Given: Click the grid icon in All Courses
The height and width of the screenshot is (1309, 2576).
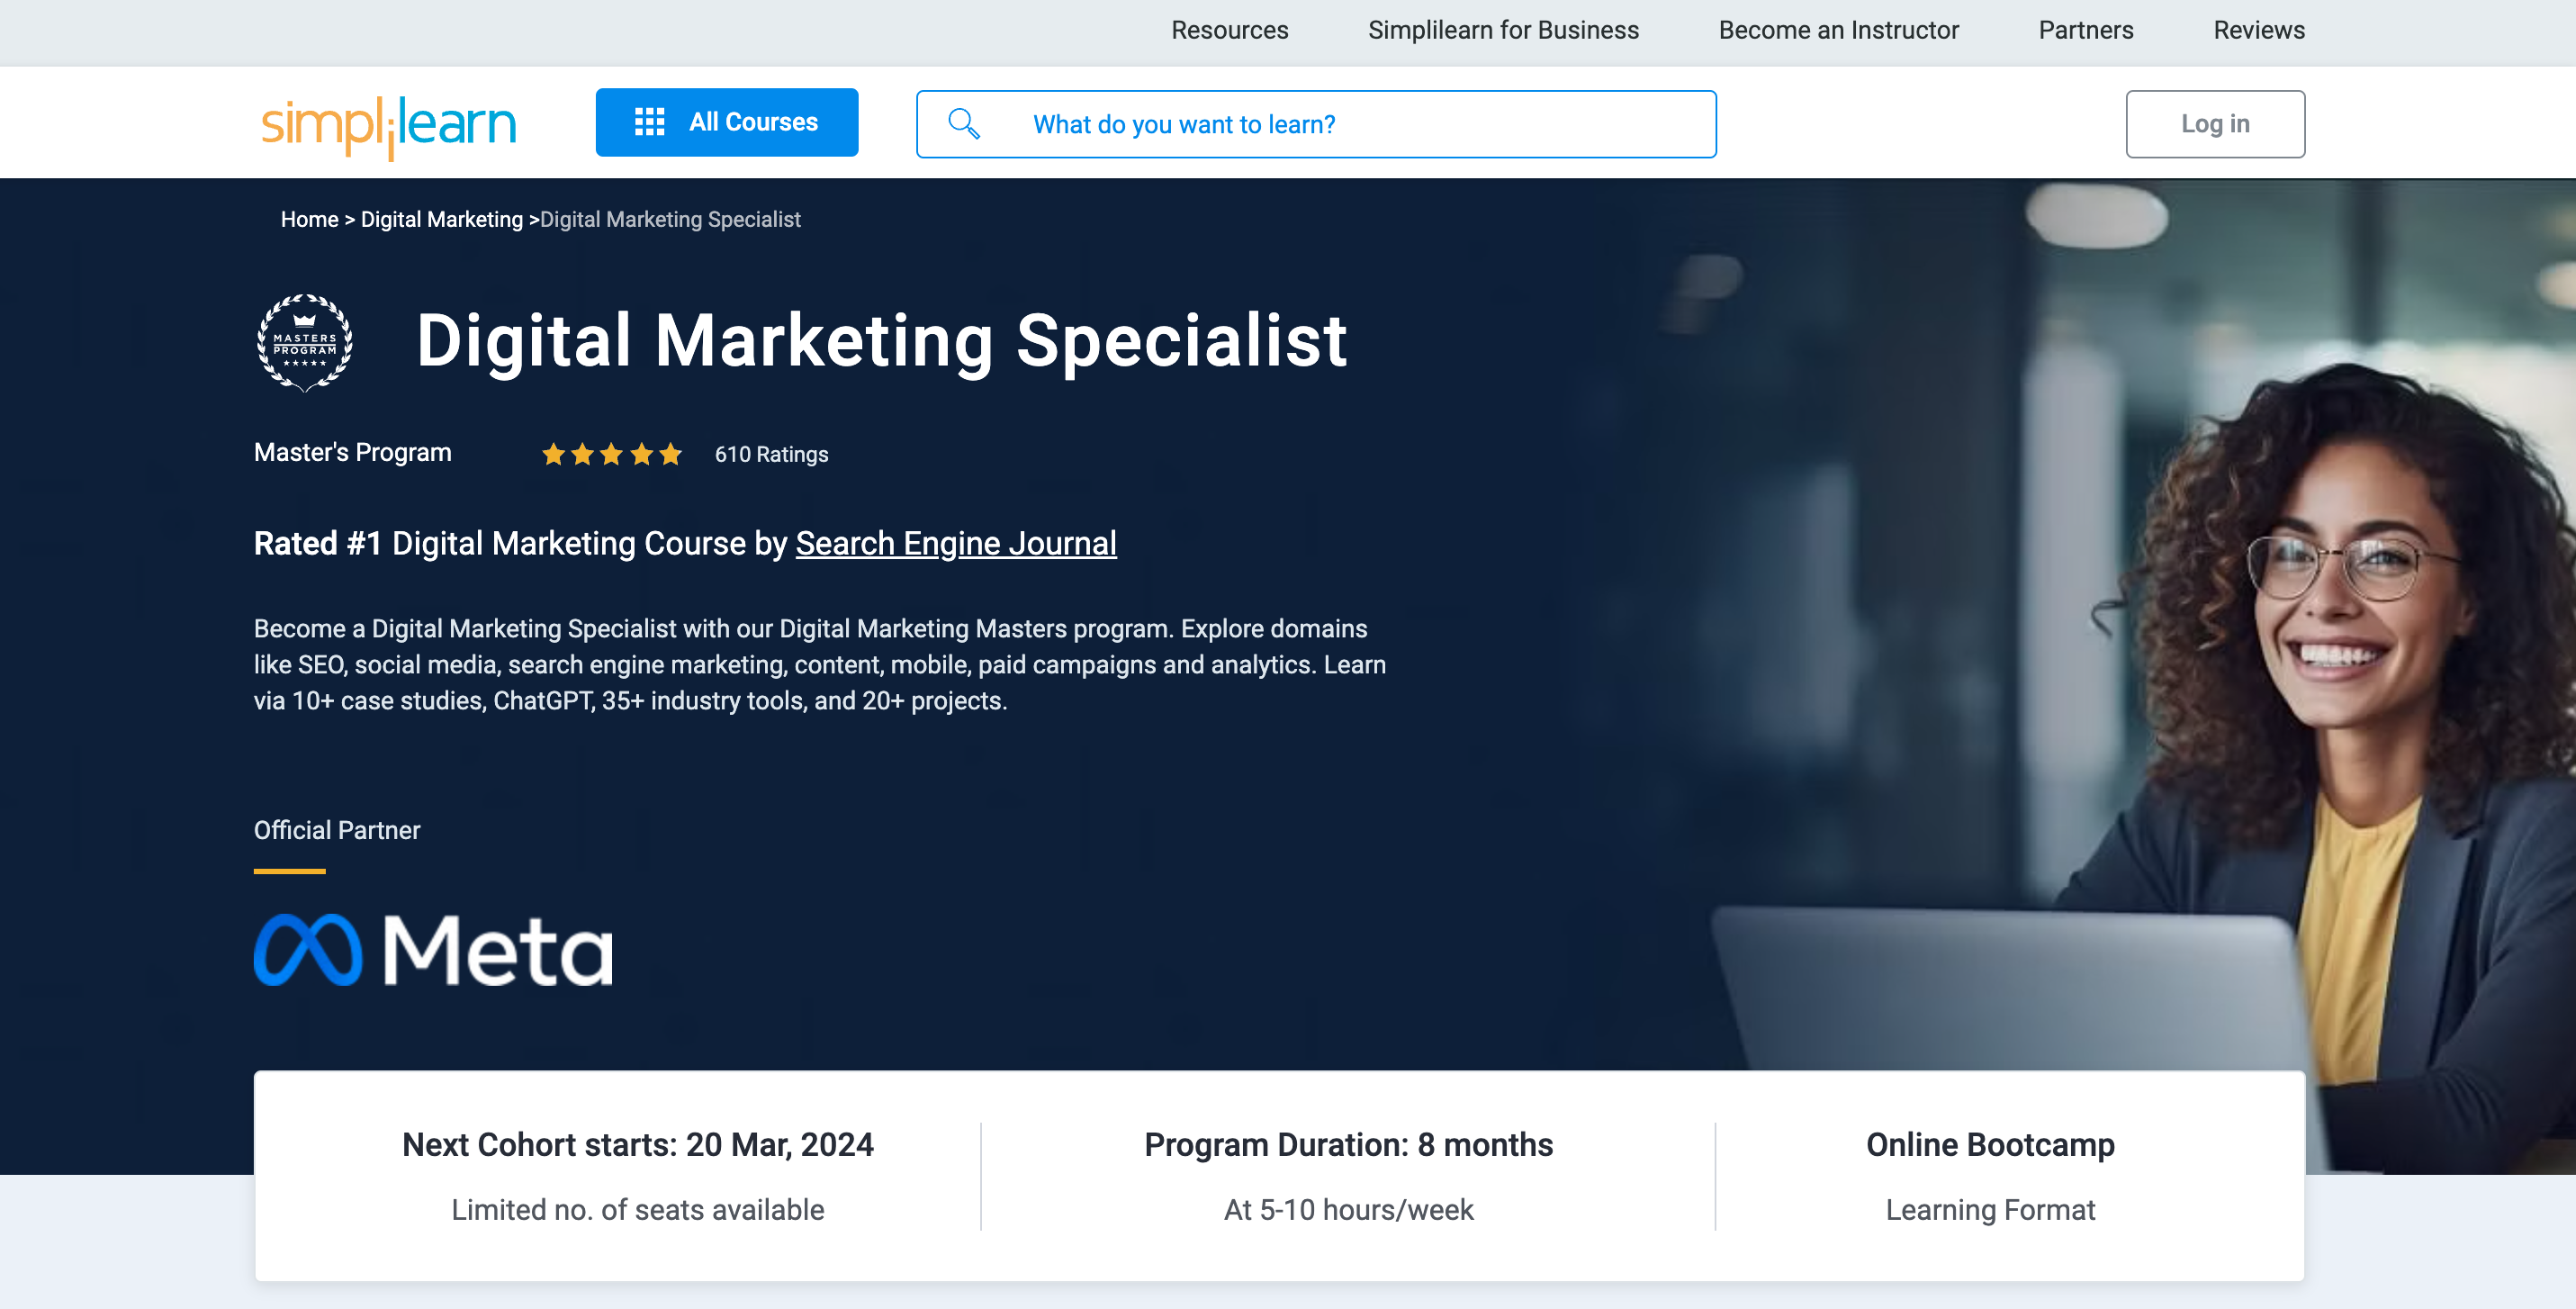Looking at the screenshot, I should pos(649,122).
